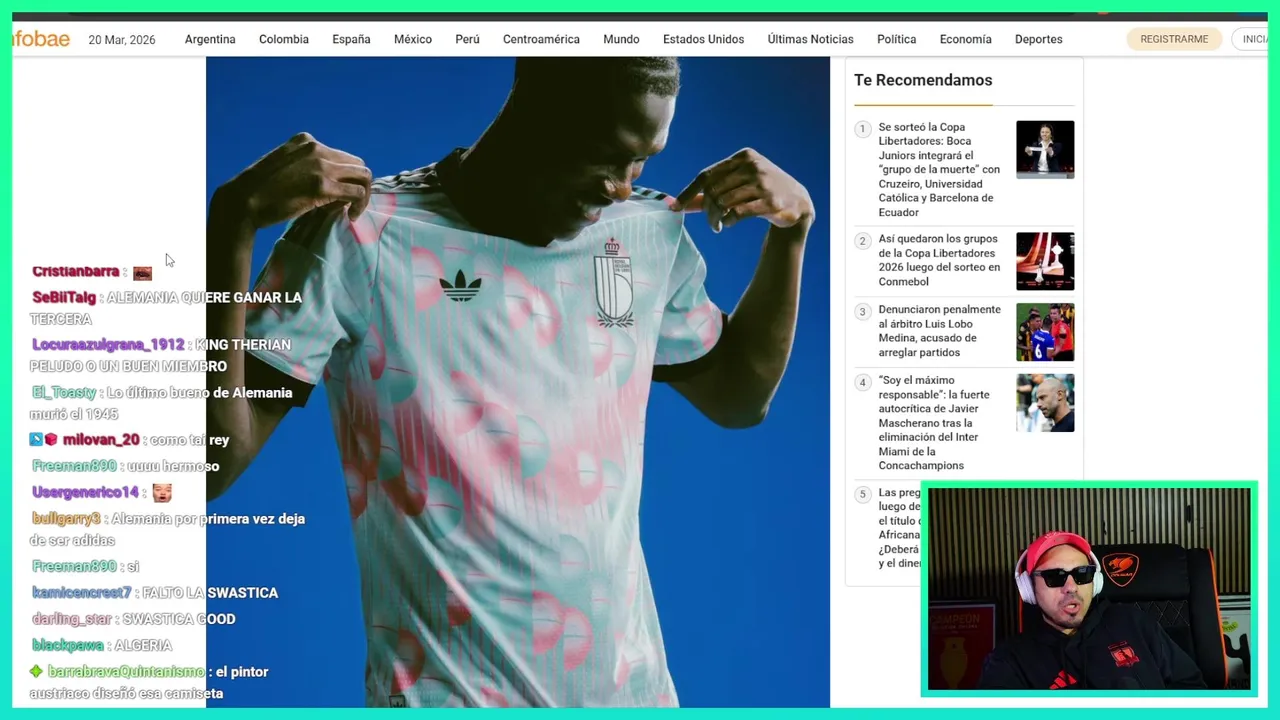
Task: Click chat username milovan_20
Action: pyautogui.click(x=101, y=440)
